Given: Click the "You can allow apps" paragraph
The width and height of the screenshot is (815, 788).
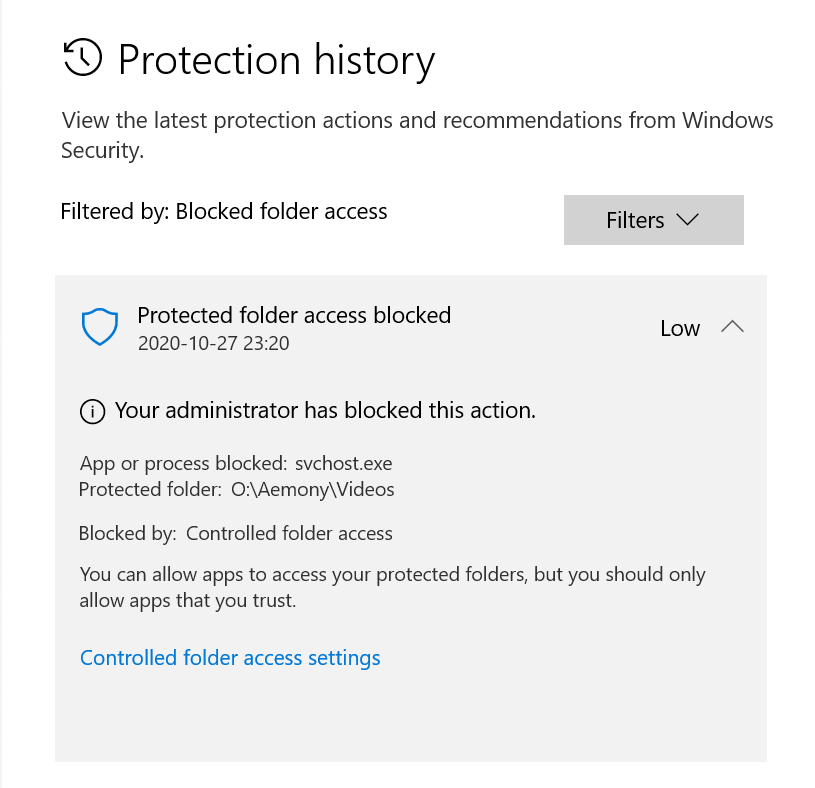Looking at the screenshot, I should [392, 588].
